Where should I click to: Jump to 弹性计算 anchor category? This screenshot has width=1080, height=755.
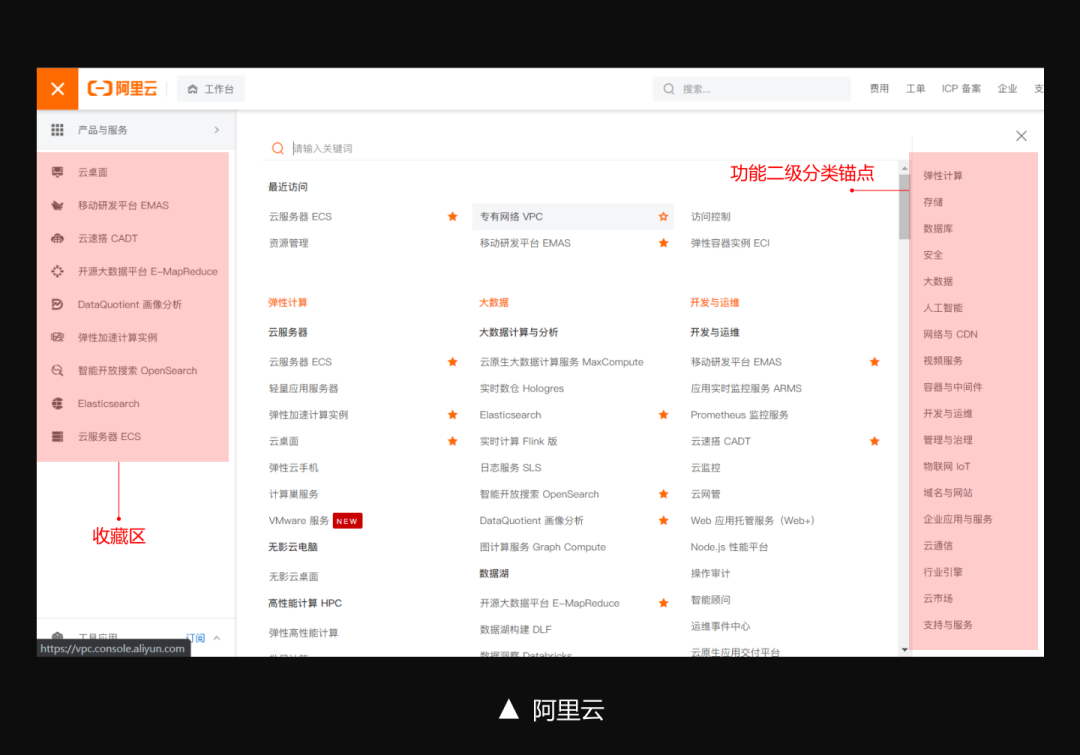coord(943,176)
